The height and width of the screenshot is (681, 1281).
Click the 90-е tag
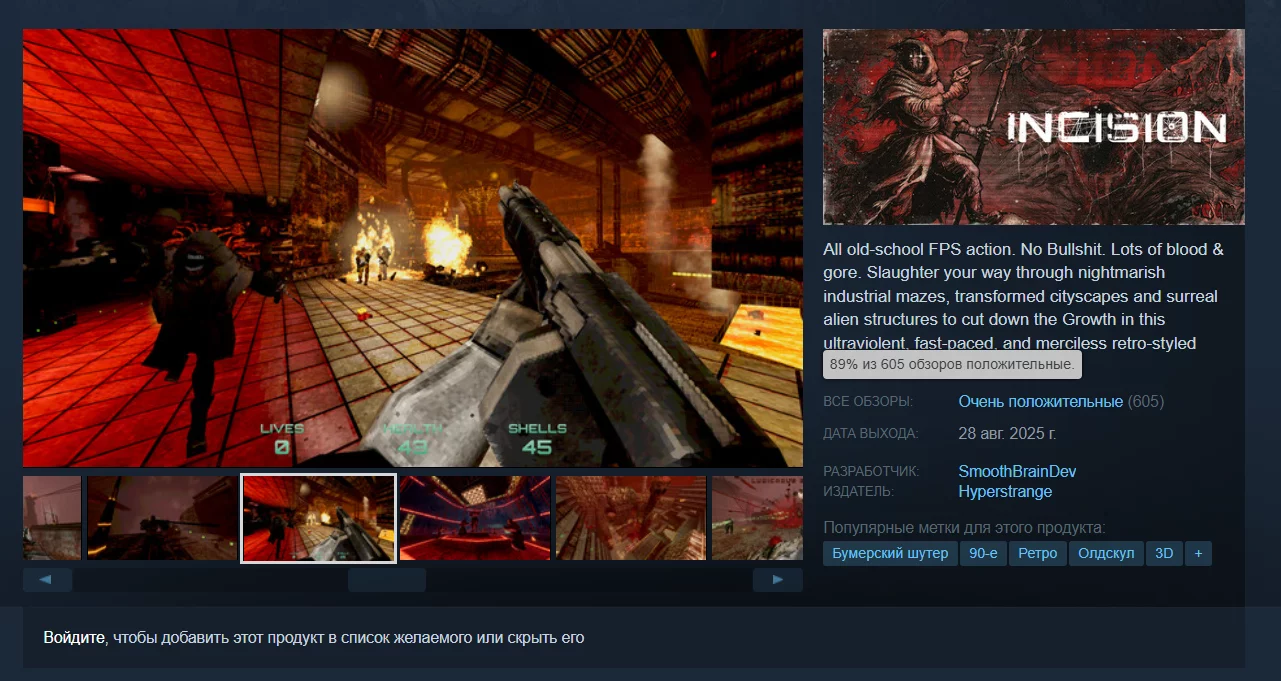[982, 553]
